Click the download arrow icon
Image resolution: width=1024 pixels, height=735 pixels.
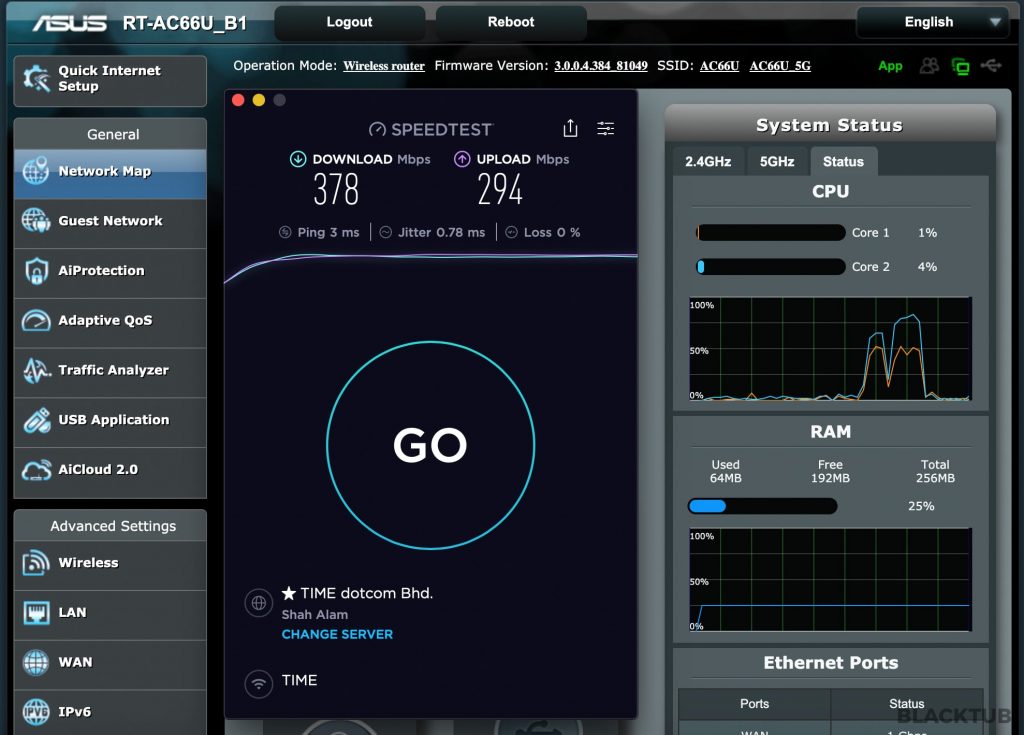298,159
